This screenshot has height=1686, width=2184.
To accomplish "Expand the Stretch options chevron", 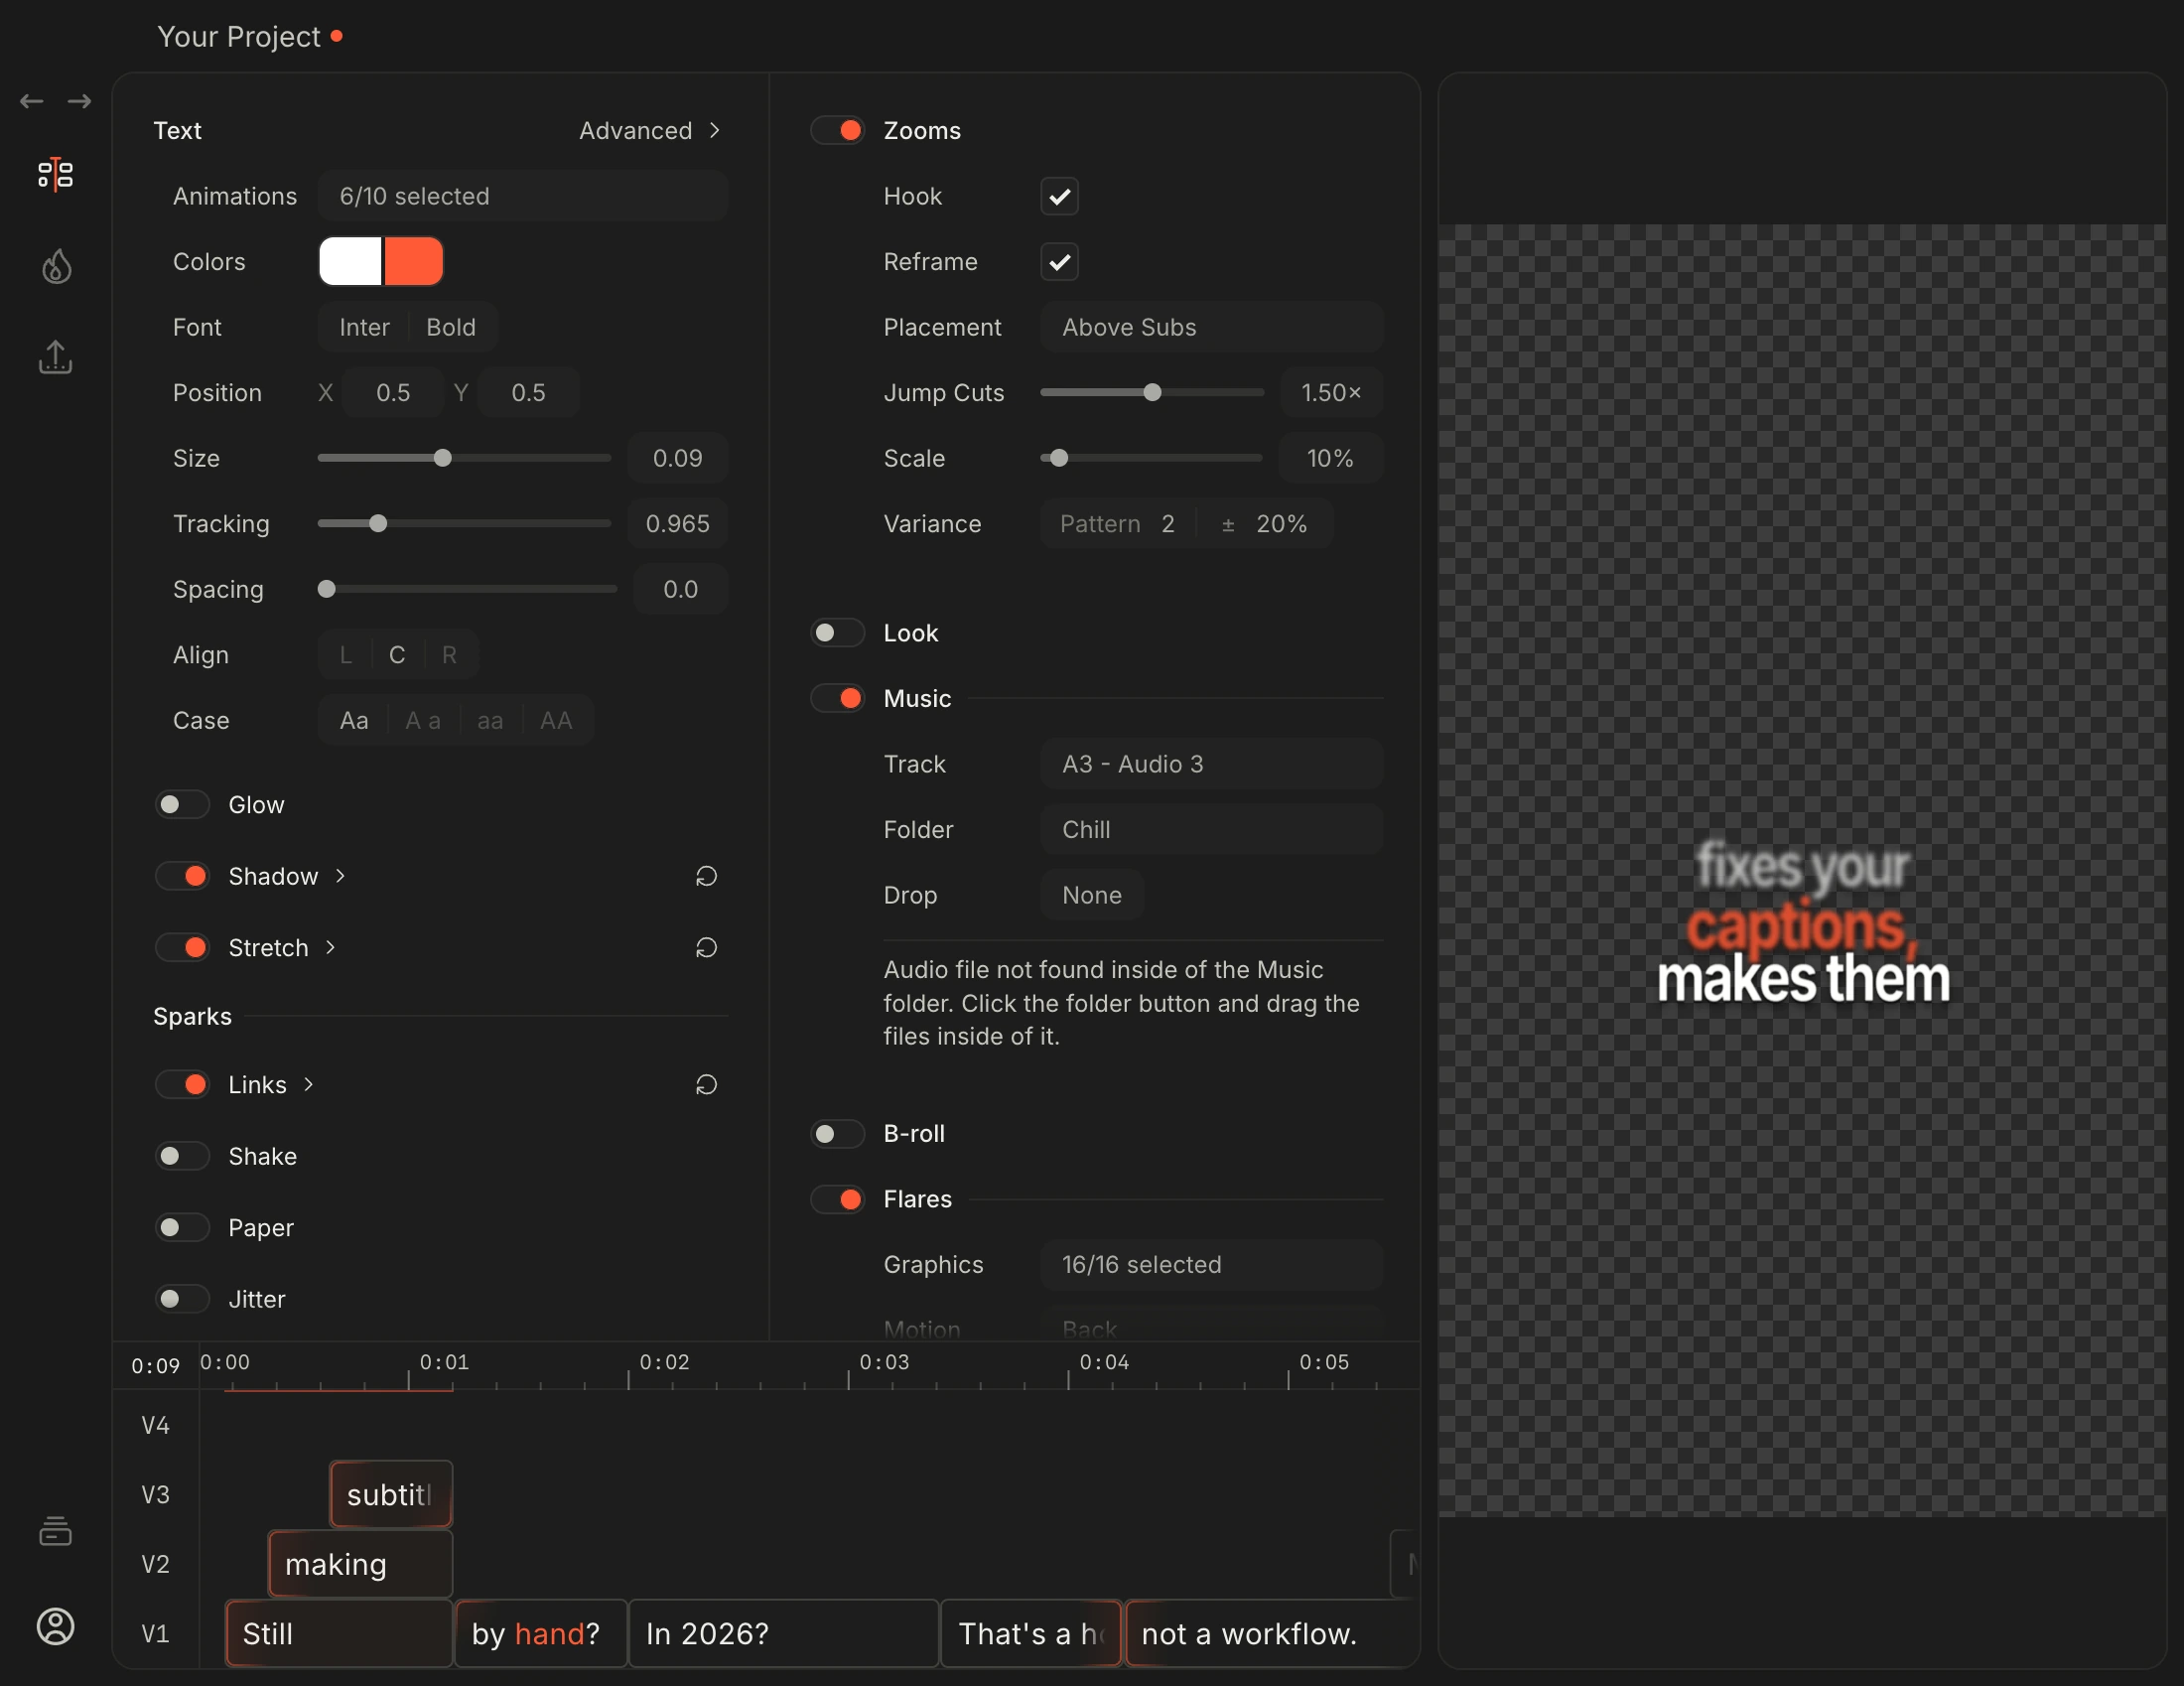I will (330, 948).
